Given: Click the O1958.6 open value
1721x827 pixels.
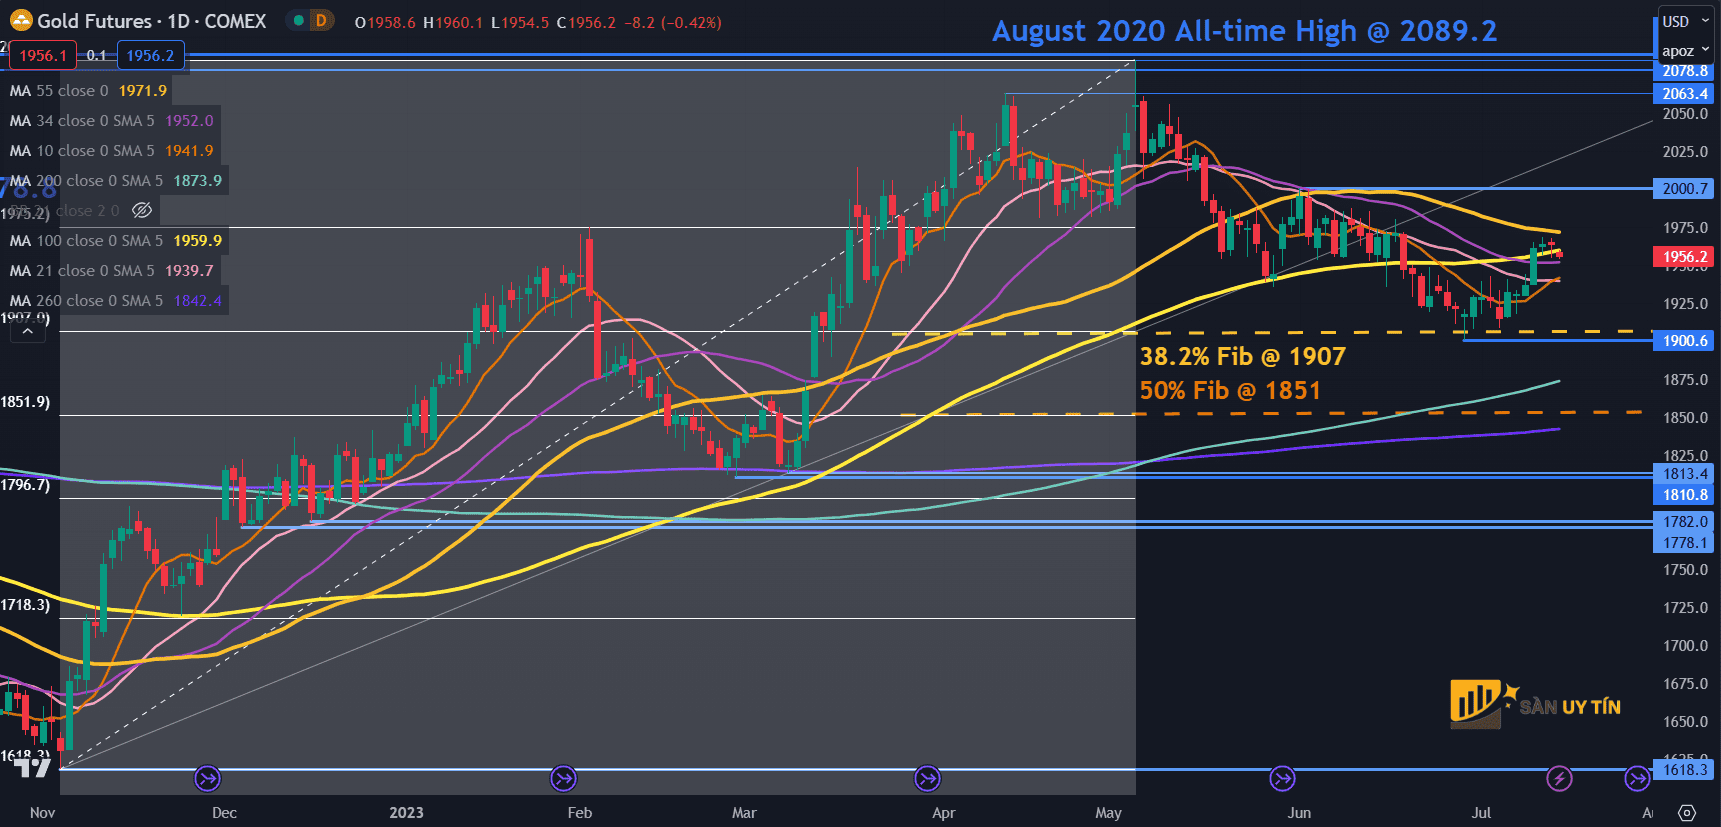Looking at the screenshot, I should pyautogui.click(x=385, y=22).
